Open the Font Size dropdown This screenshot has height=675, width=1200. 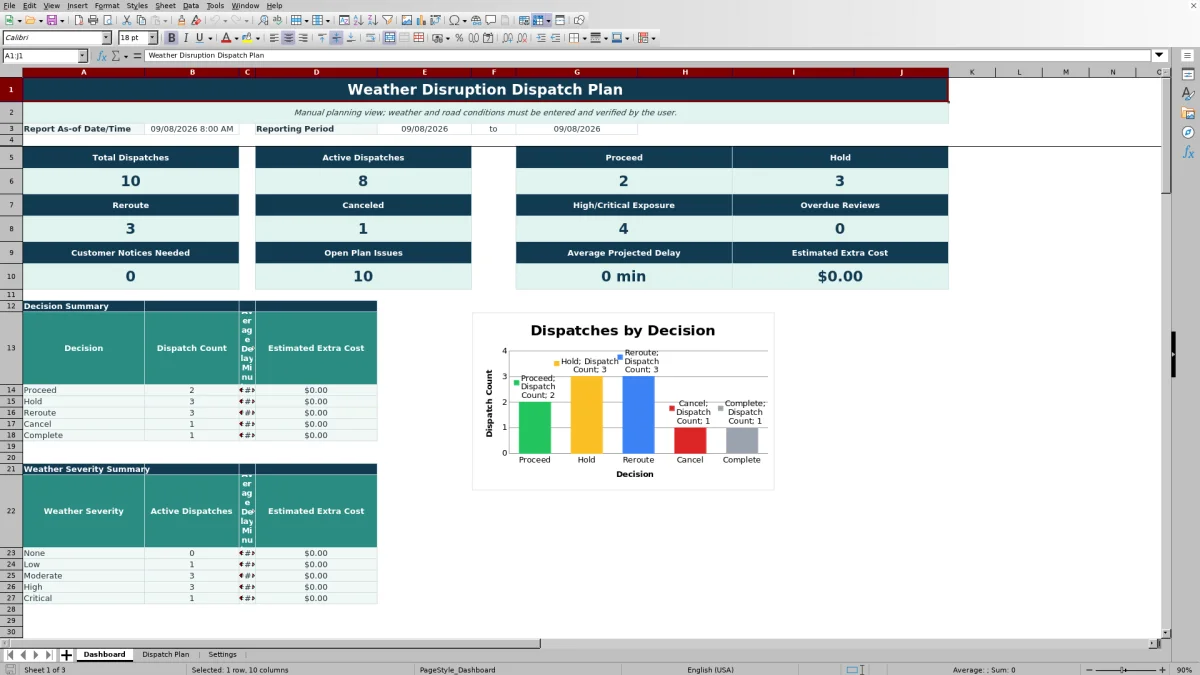[x=153, y=38]
